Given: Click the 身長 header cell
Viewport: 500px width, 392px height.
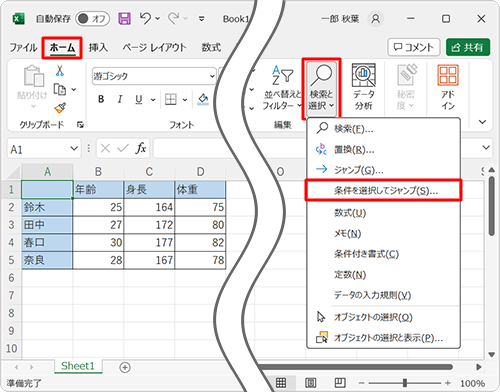Looking at the screenshot, I should click(149, 190).
